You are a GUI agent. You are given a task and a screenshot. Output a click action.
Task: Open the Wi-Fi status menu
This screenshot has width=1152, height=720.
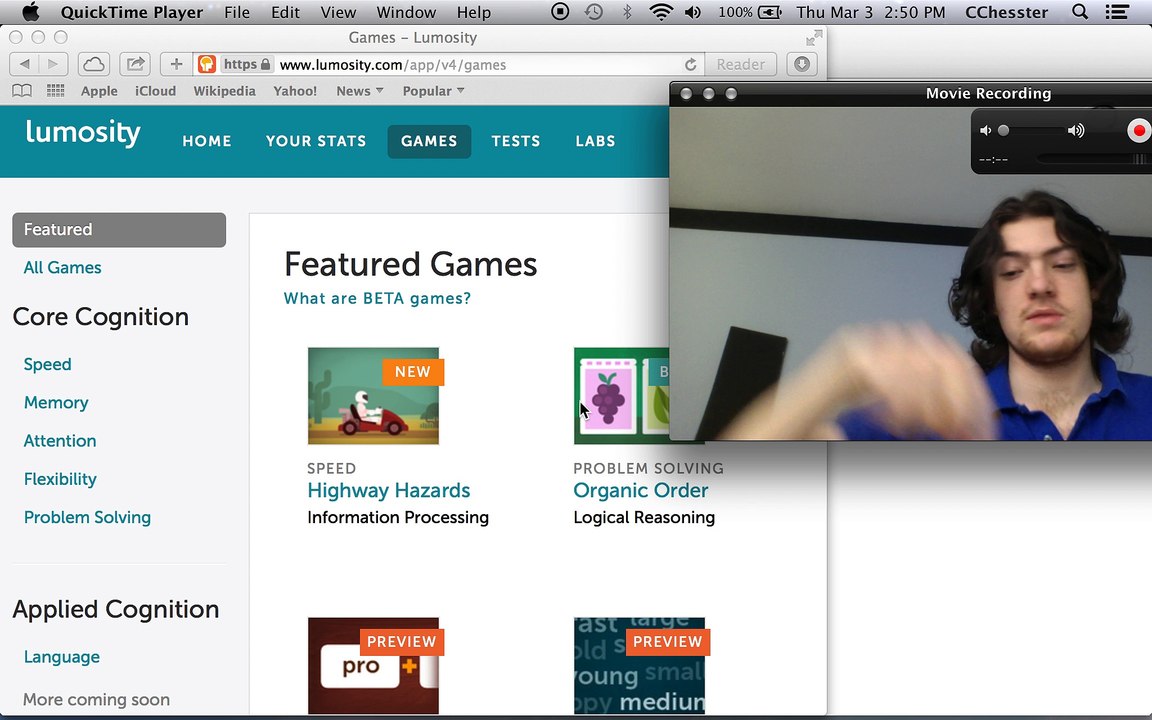click(661, 12)
